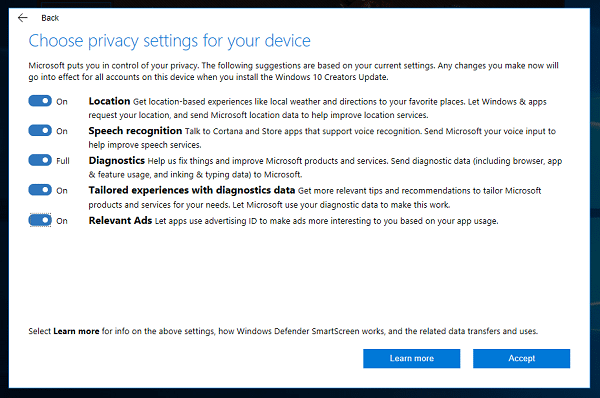Open the Learn more button
This screenshot has height=398, width=600.
click(x=411, y=359)
